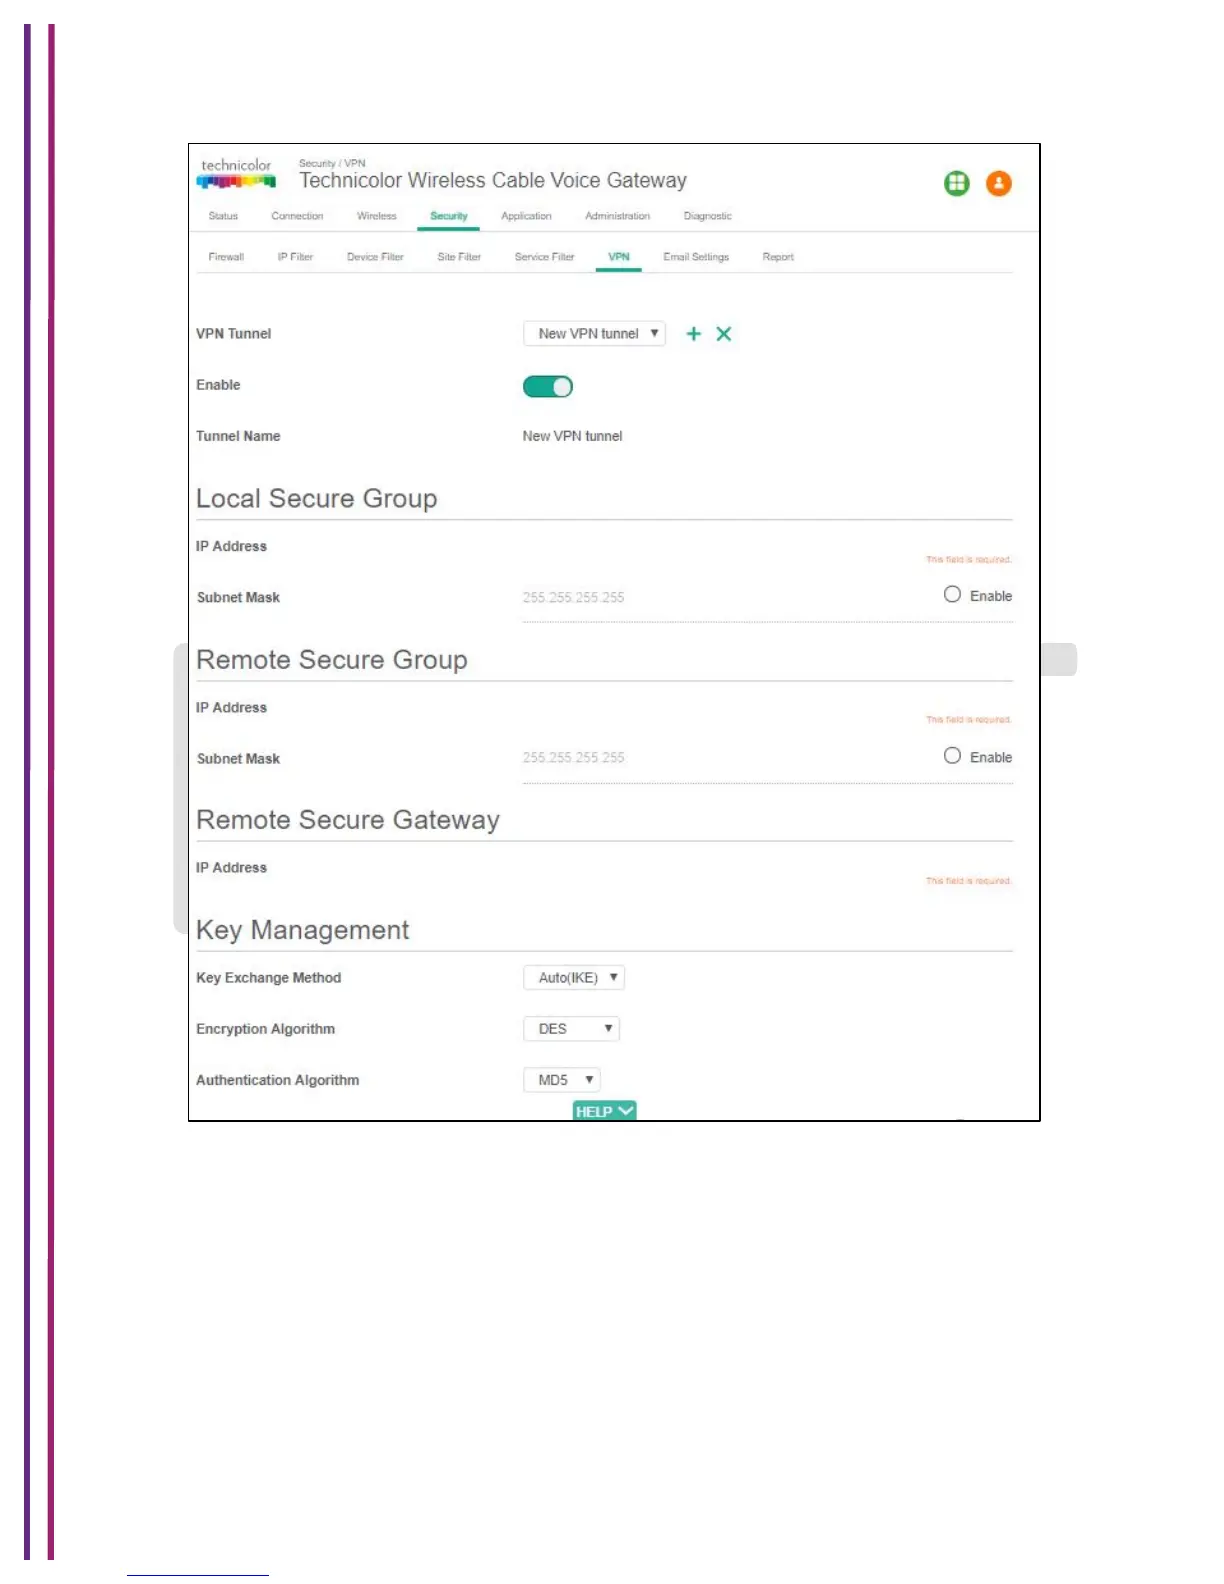Viewport: 1224px width, 1584px height.
Task: Open the Report sub-tab
Action: [x=778, y=257]
